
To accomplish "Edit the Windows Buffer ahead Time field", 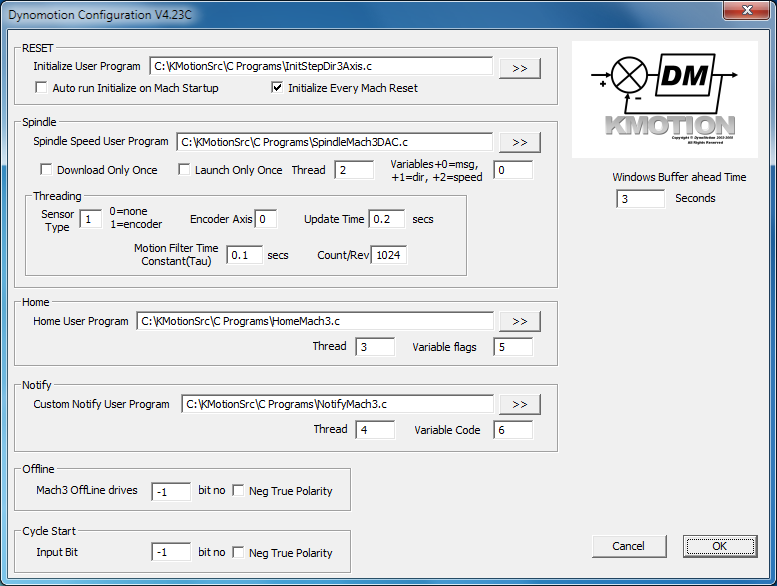I will [x=640, y=199].
